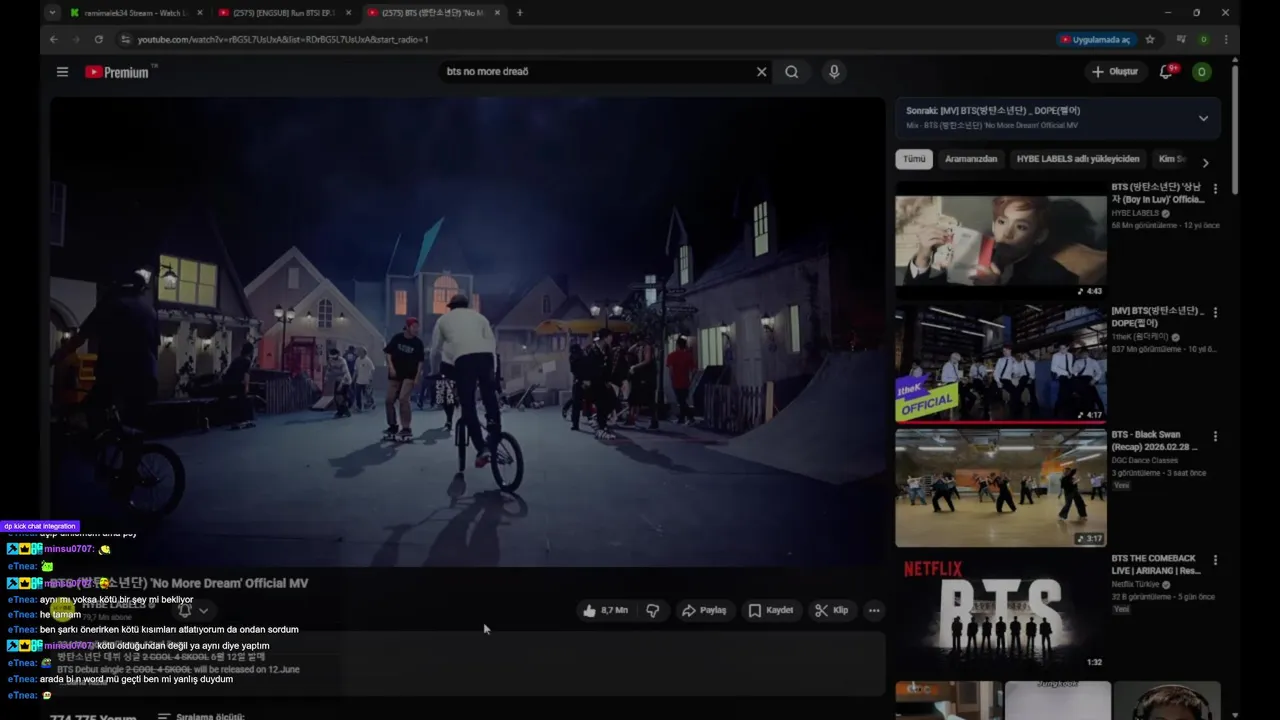Image resolution: width=1280 pixels, height=720 pixels.
Task: Click the main video player area
Action: pyautogui.click(x=468, y=331)
